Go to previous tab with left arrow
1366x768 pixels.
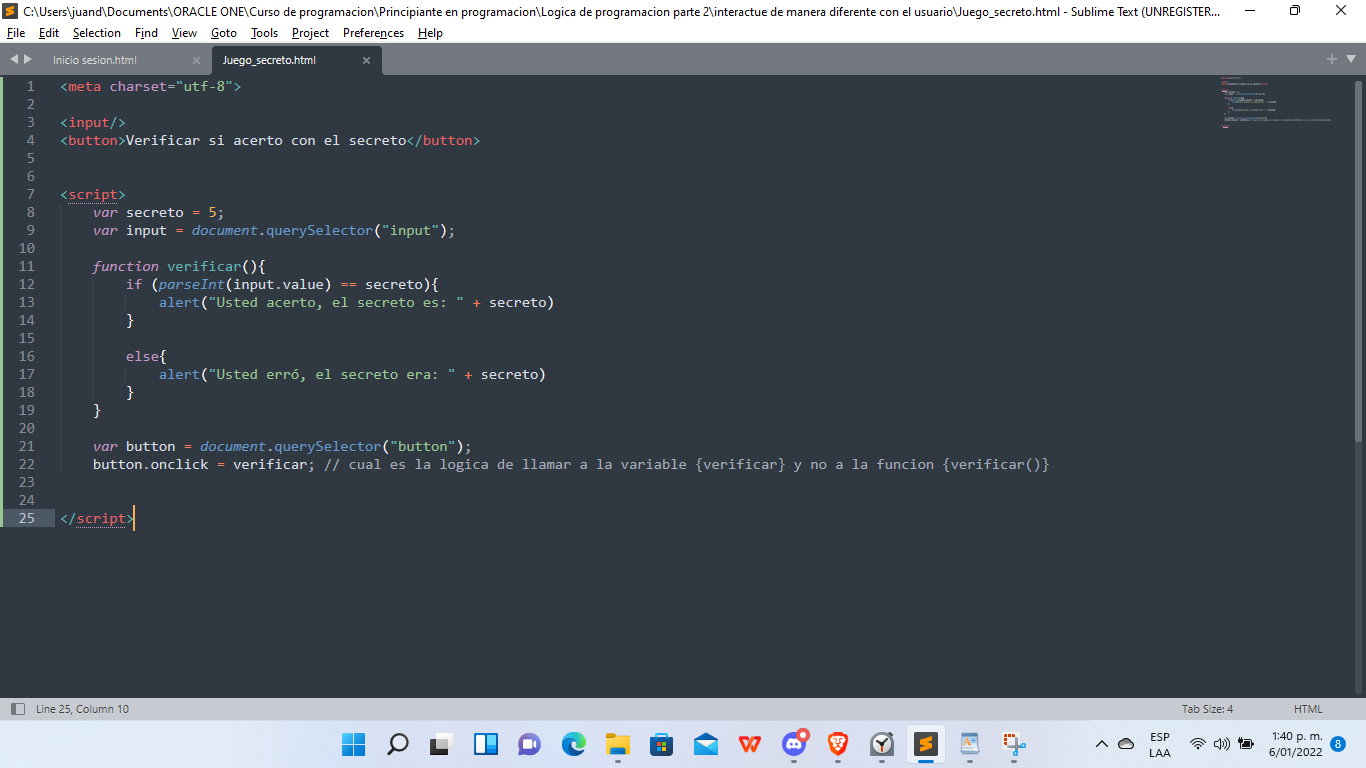tap(14, 60)
